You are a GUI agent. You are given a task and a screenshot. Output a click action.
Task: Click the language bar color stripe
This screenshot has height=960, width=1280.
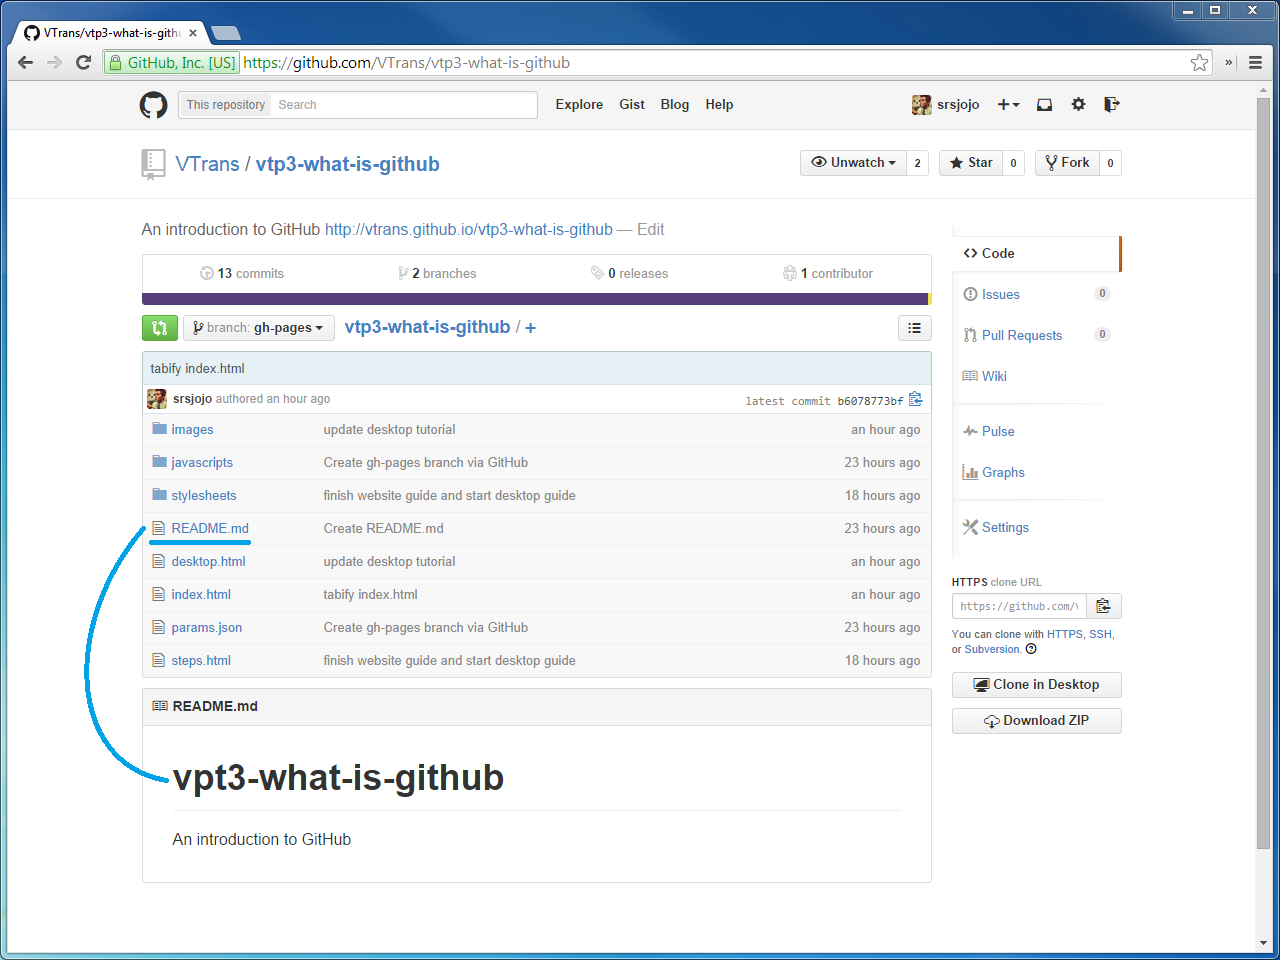click(x=536, y=299)
